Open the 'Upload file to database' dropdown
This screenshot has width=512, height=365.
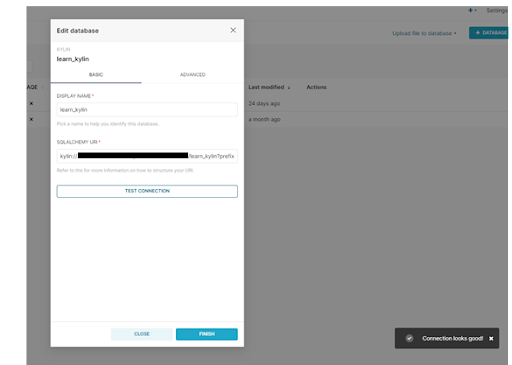(424, 33)
